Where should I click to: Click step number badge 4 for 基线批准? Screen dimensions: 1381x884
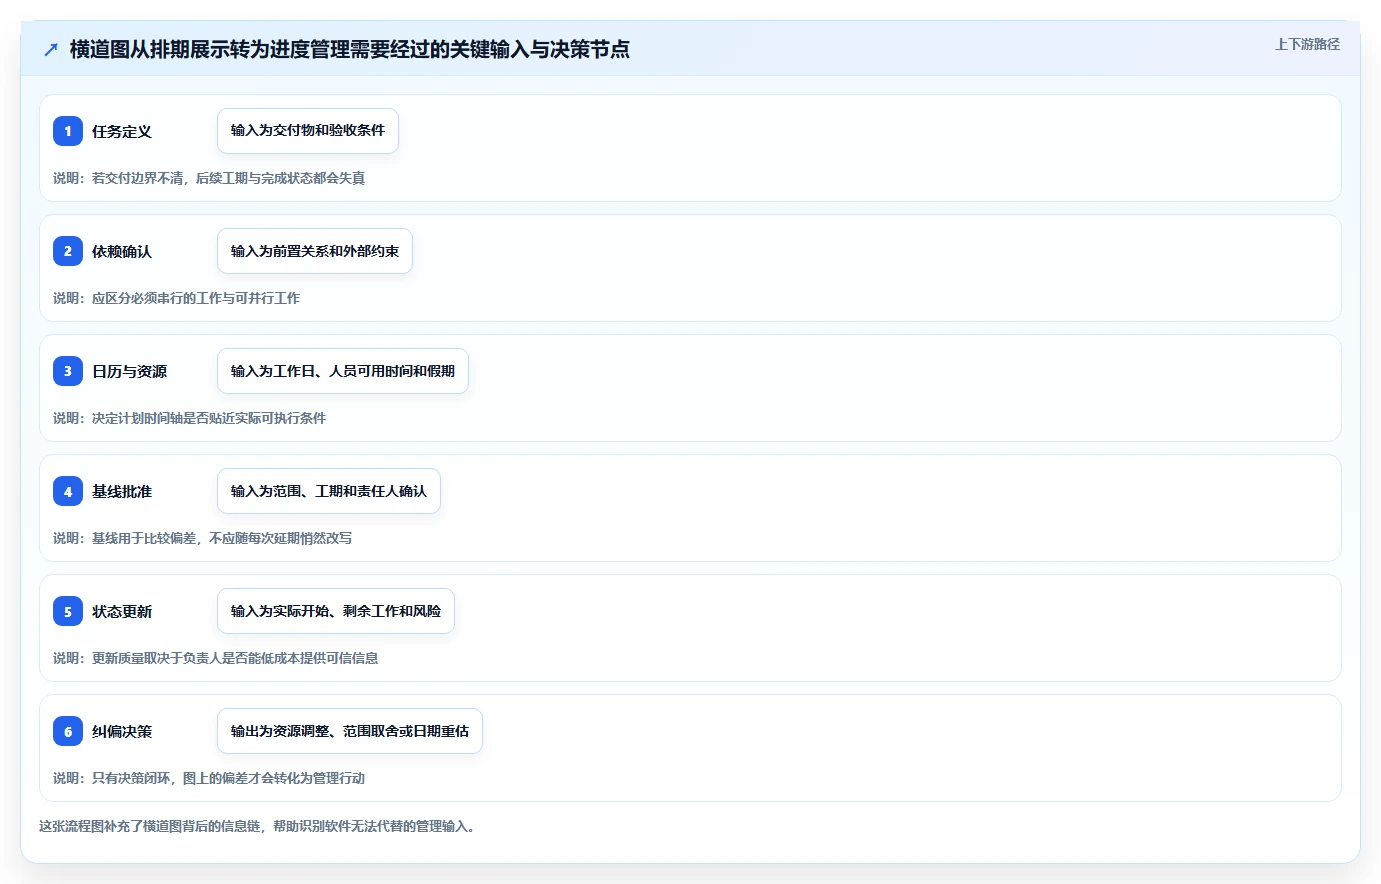68,491
